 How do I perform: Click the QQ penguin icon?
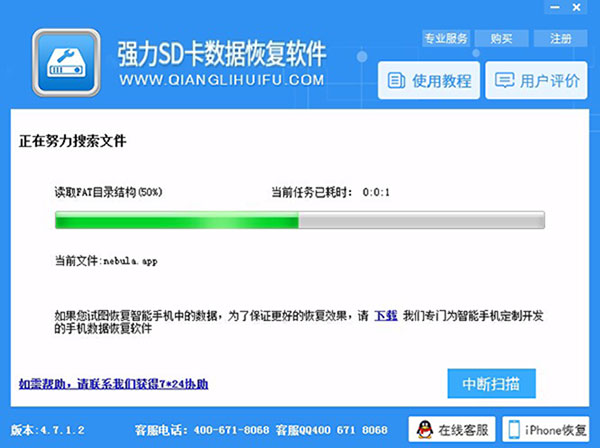(424, 430)
